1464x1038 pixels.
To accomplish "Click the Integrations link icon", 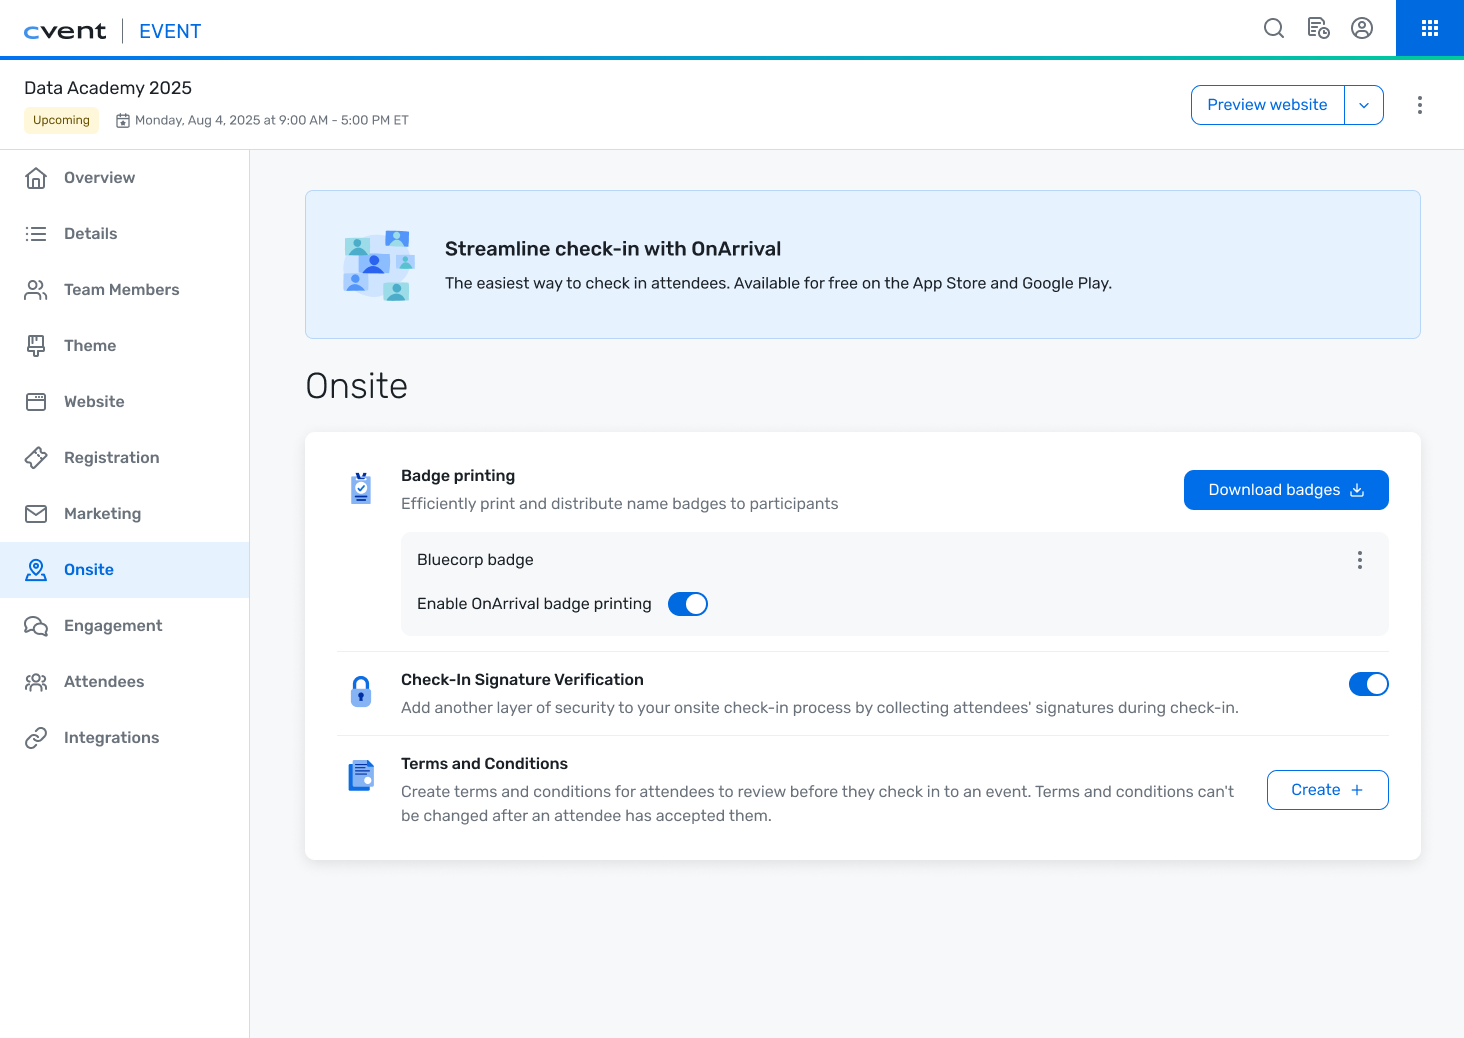I will tap(36, 738).
